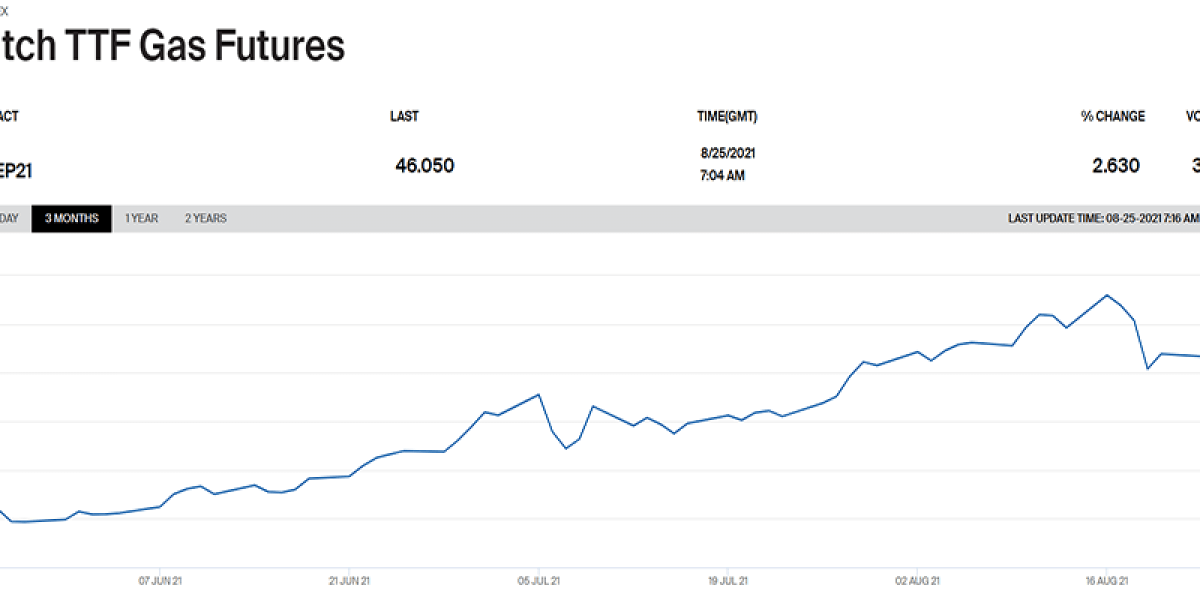Click the 19 JUL 21 axis label
The height and width of the screenshot is (600, 1200).
click(728, 579)
